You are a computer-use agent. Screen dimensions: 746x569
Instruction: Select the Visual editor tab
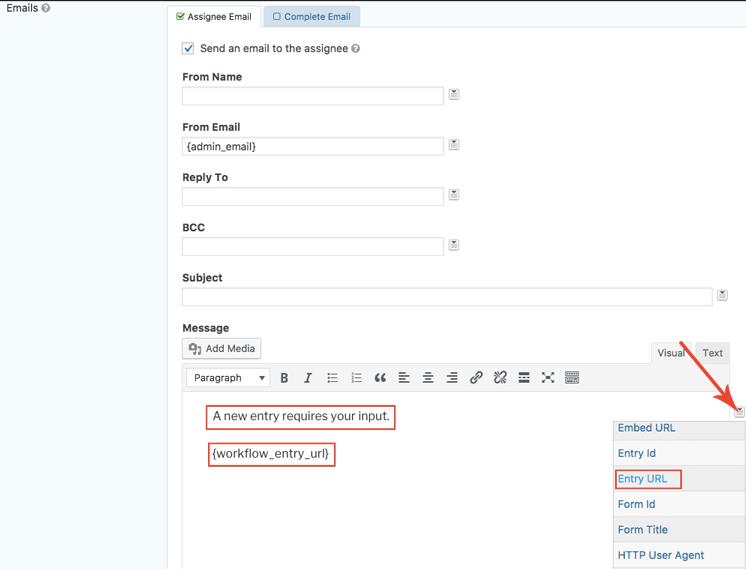coord(671,353)
